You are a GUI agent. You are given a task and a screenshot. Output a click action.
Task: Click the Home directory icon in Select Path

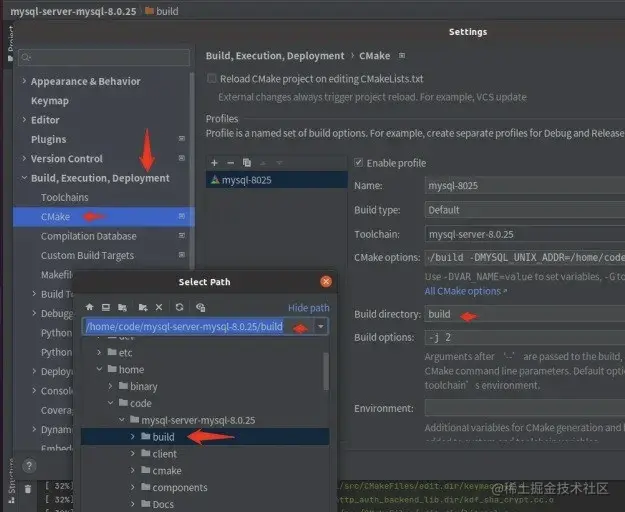tap(90, 307)
